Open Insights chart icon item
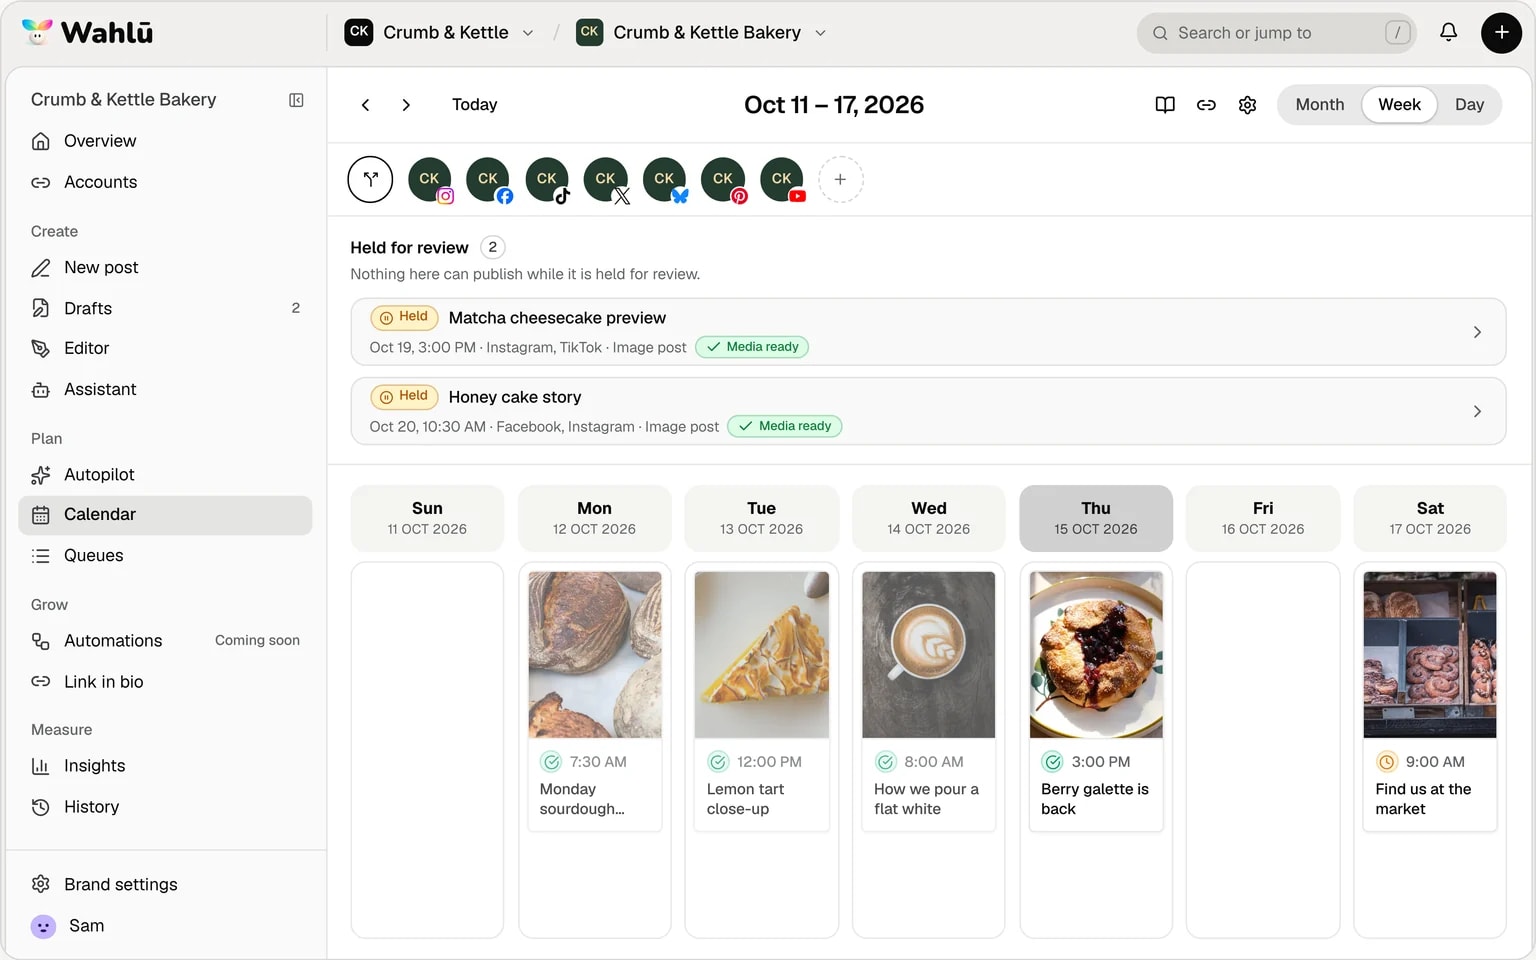The image size is (1536, 960). pos(165,766)
